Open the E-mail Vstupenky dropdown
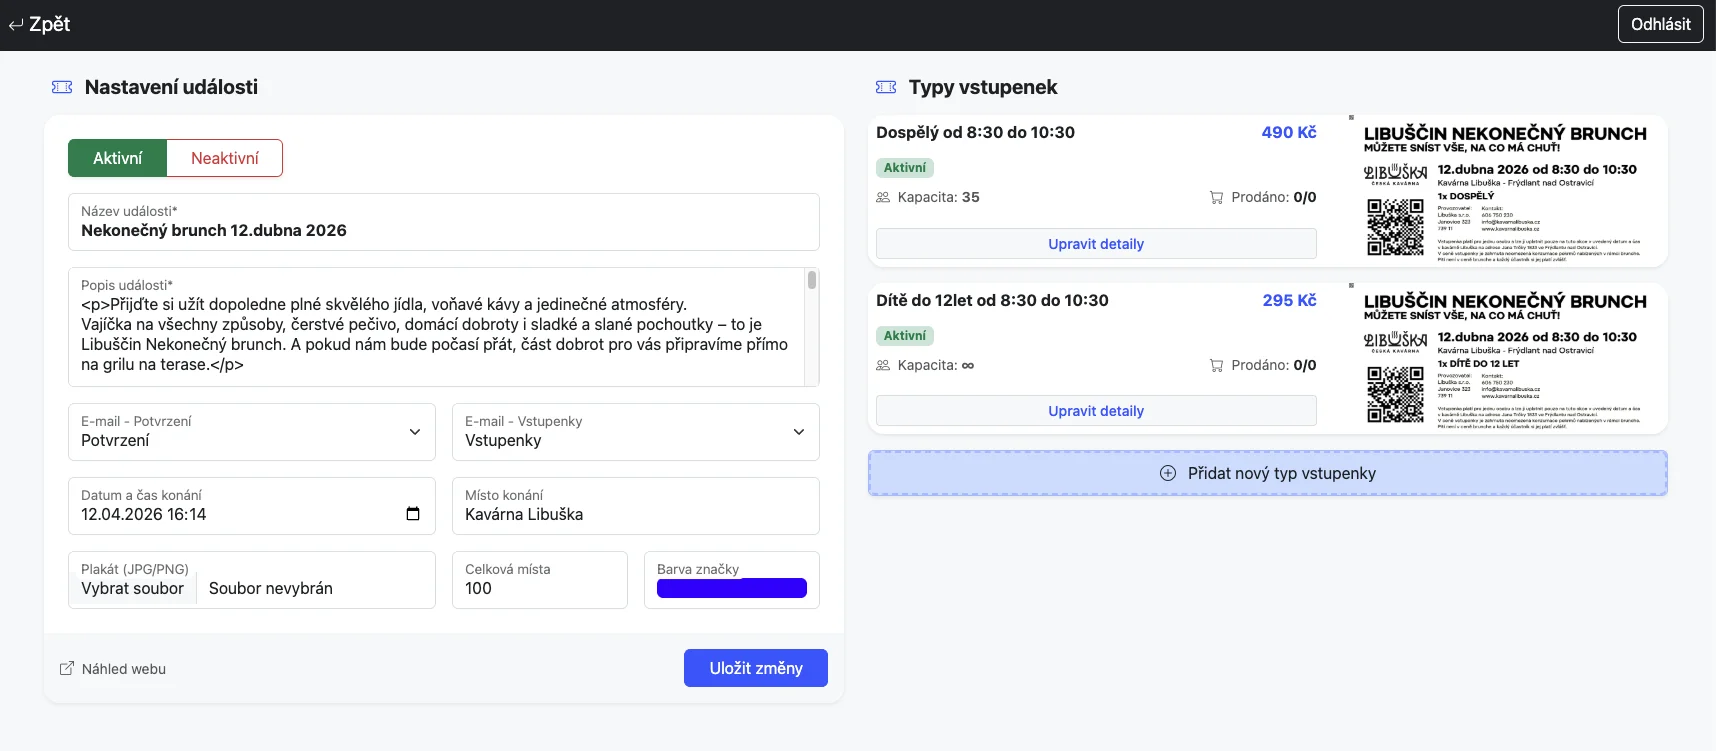The width and height of the screenshot is (1716, 751). [x=636, y=432]
